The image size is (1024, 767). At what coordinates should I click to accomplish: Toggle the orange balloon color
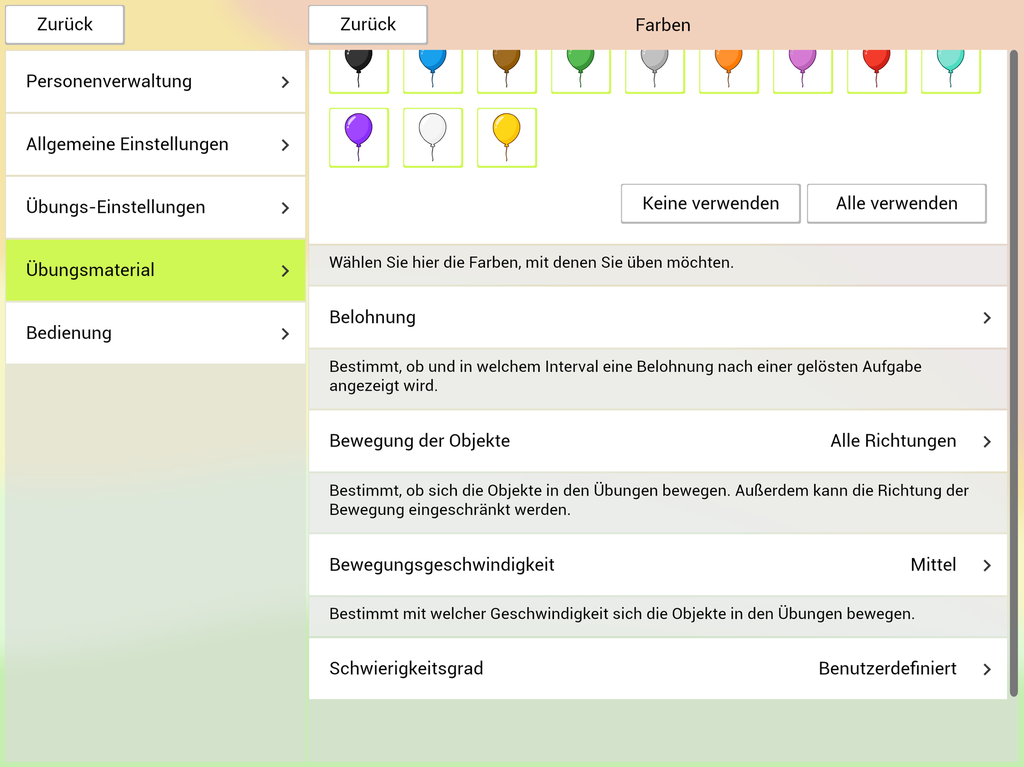[x=729, y=71]
